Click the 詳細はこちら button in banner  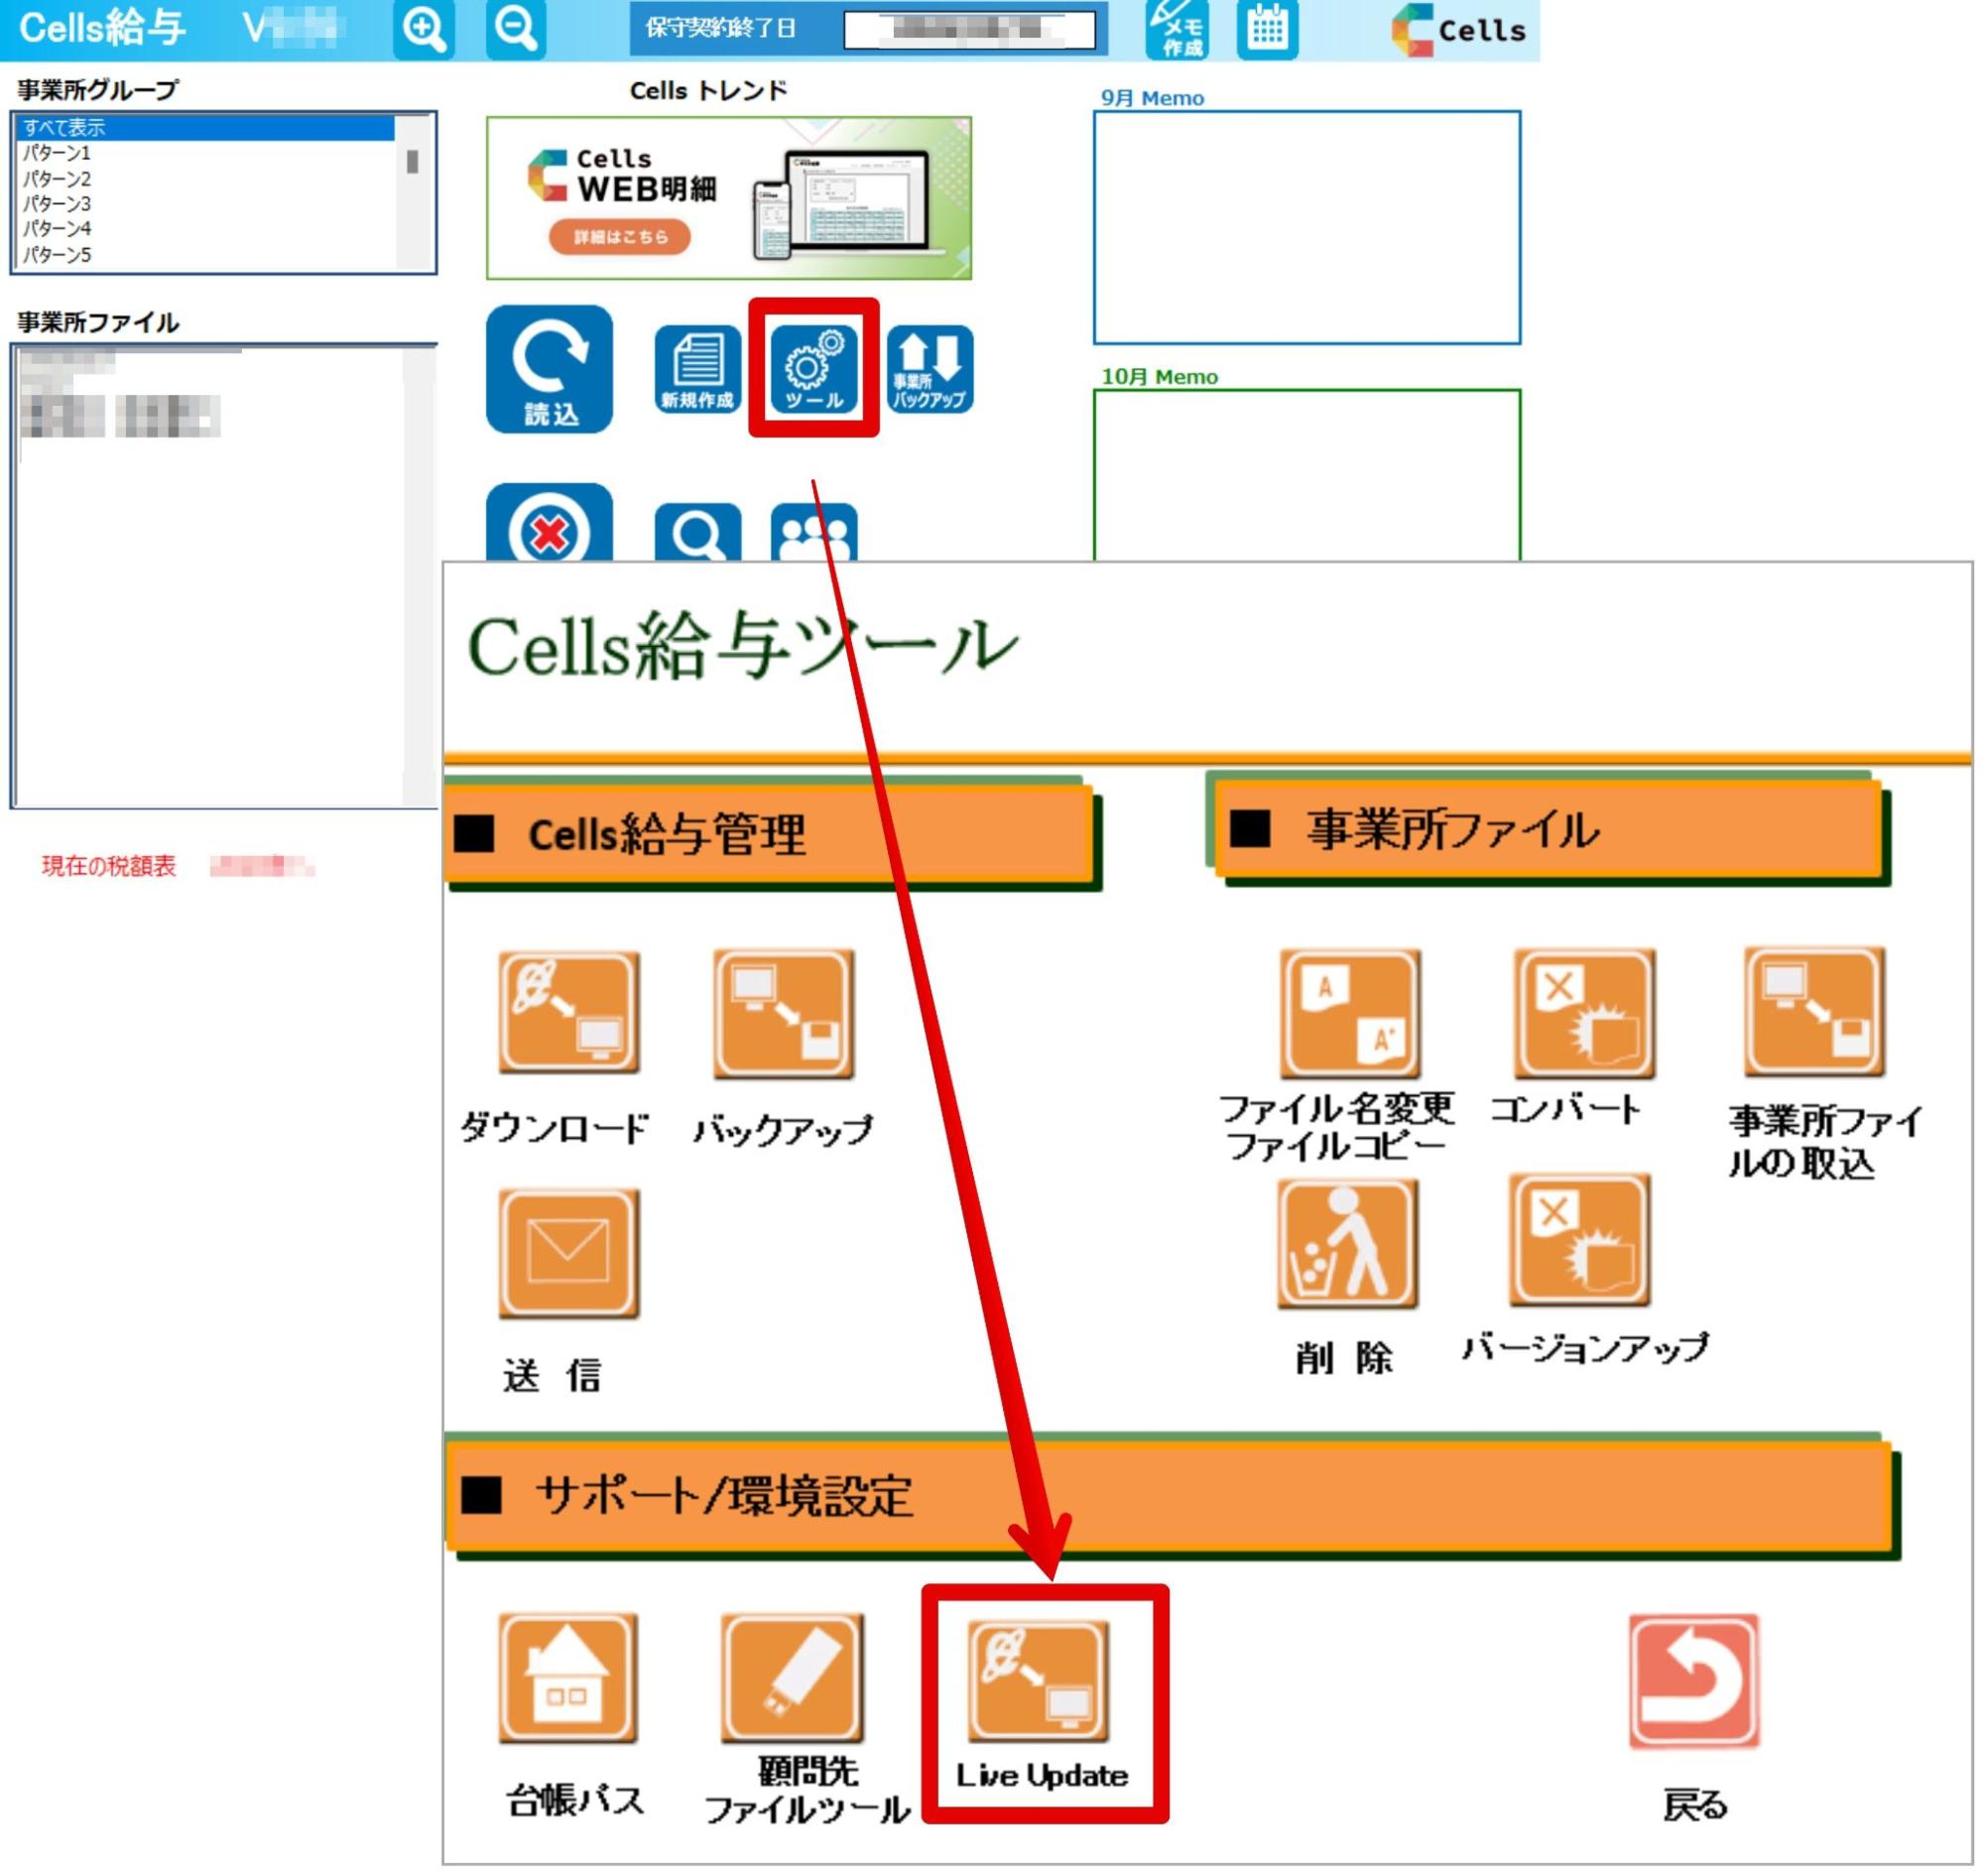coord(620,238)
